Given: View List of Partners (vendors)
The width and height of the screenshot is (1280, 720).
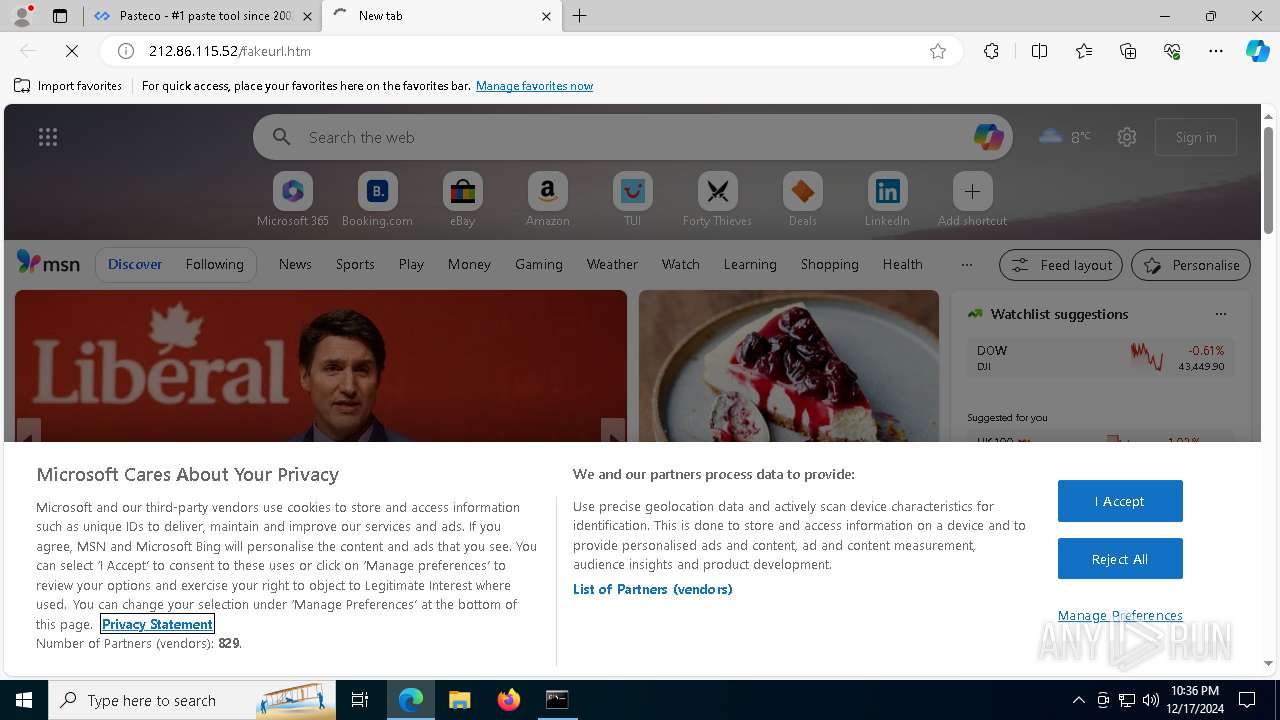Looking at the screenshot, I should 653,589.
